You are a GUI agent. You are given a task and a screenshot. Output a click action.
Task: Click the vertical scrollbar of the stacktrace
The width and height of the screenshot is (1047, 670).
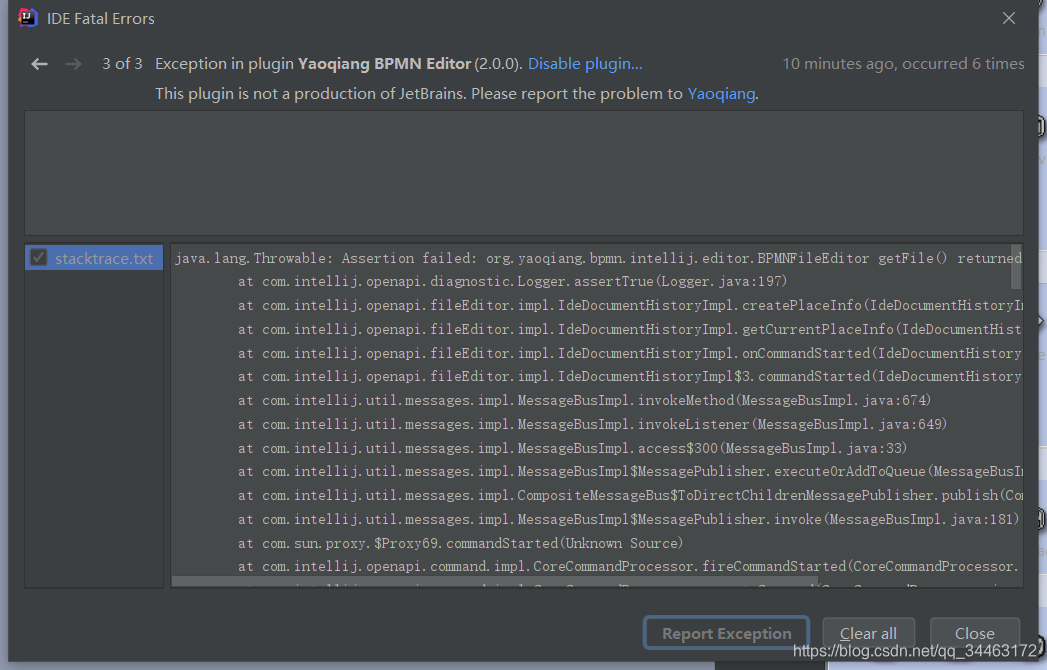(x=1016, y=267)
